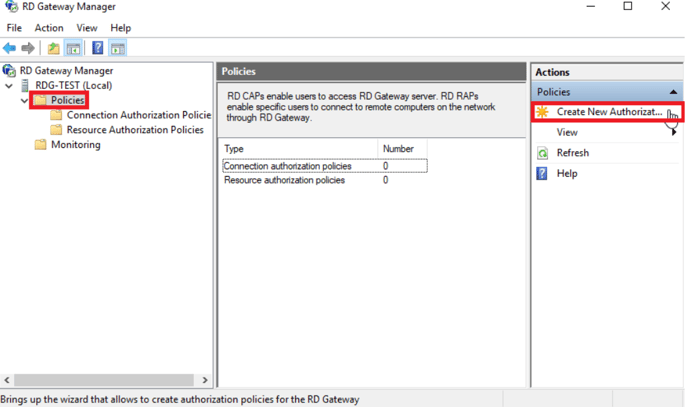Minimize the RD Gateway Manager window
This screenshot has height=407, width=688.
[x=591, y=7]
